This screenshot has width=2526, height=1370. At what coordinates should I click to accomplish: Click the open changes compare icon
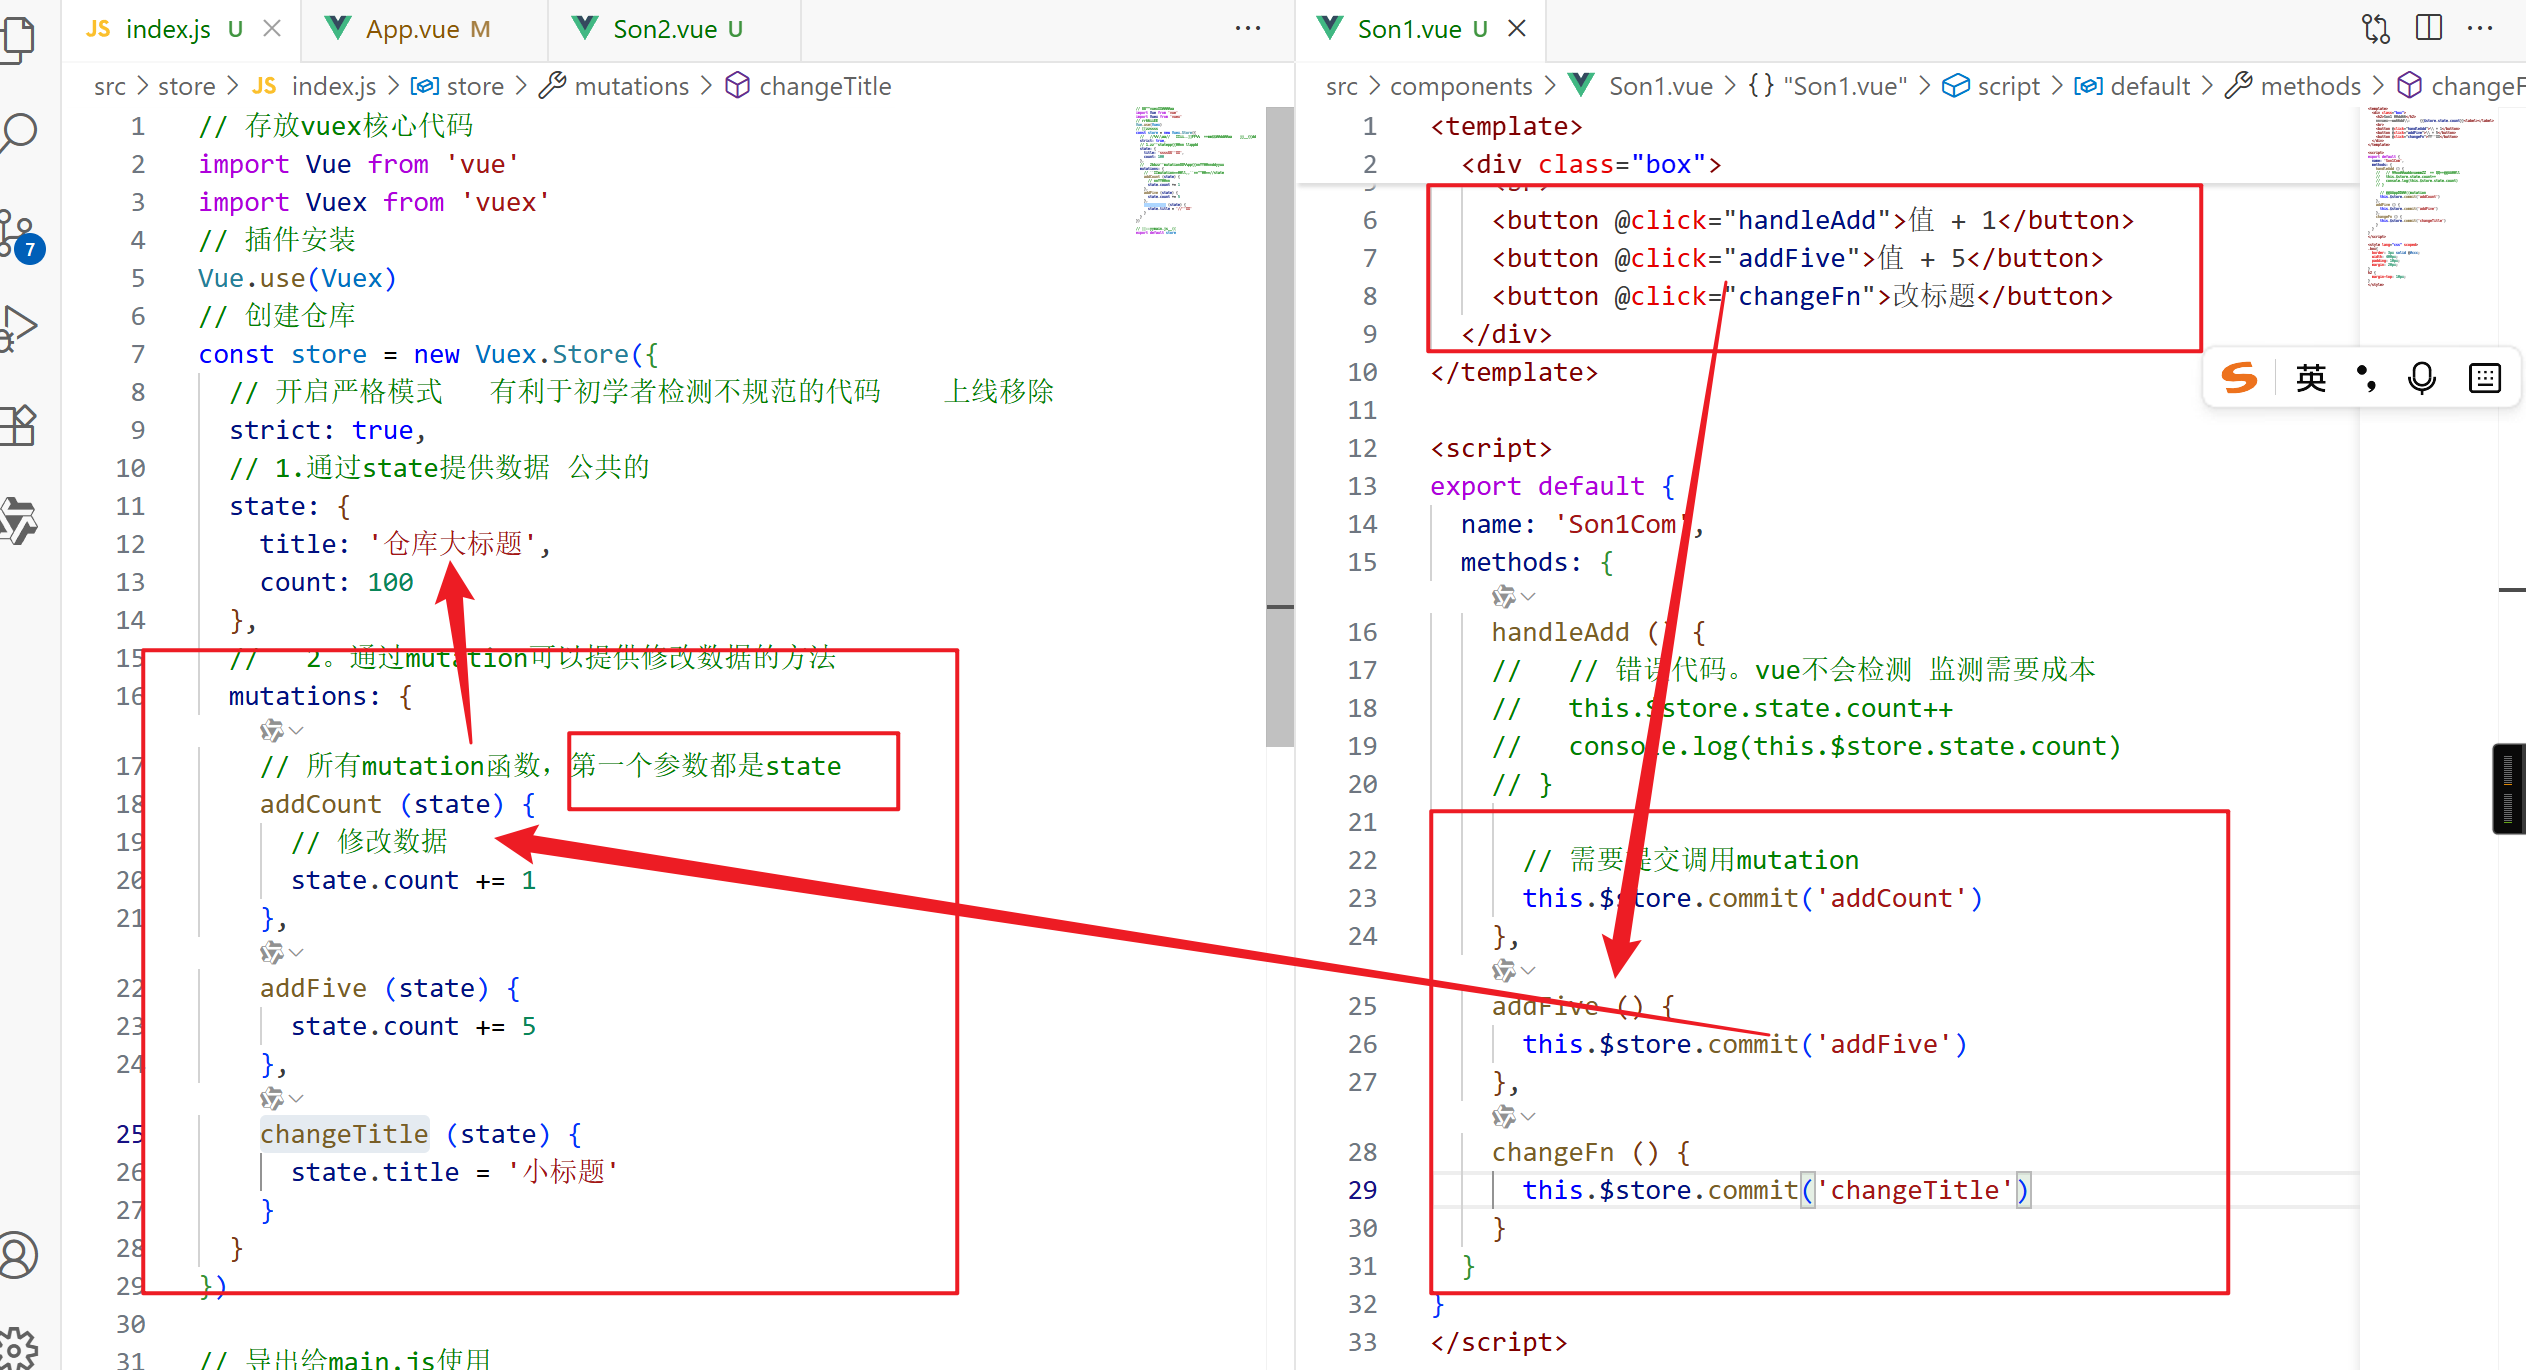click(x=2376, y=28)
